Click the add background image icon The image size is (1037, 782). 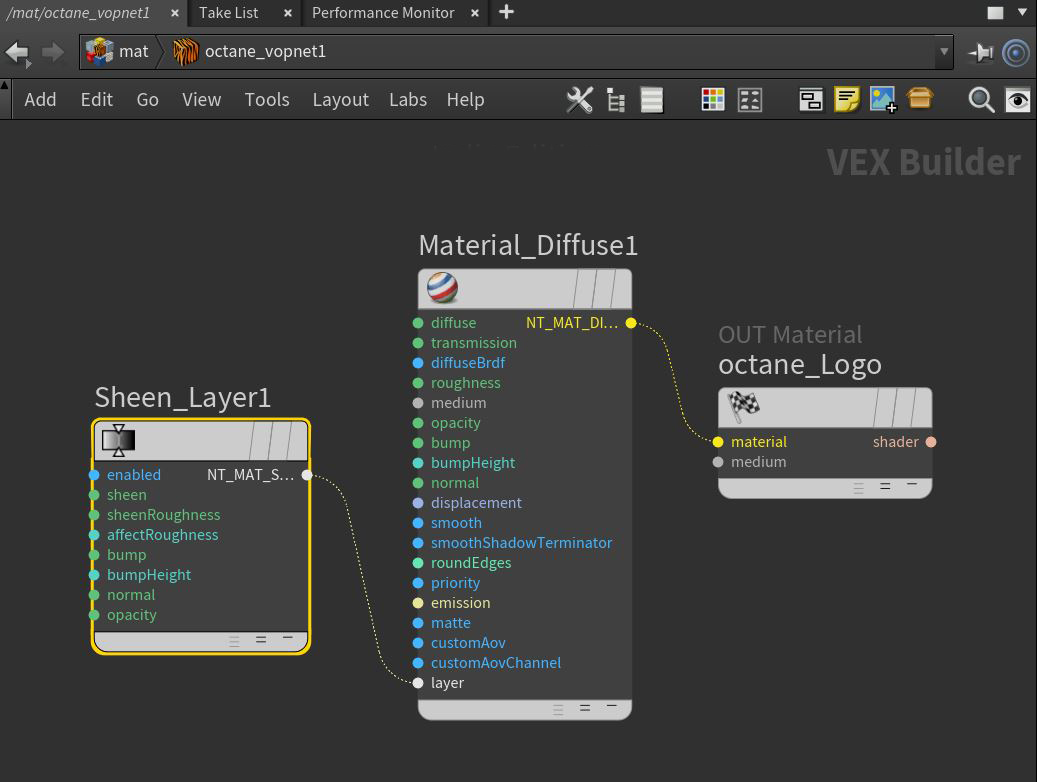click(x=883, y=100)
